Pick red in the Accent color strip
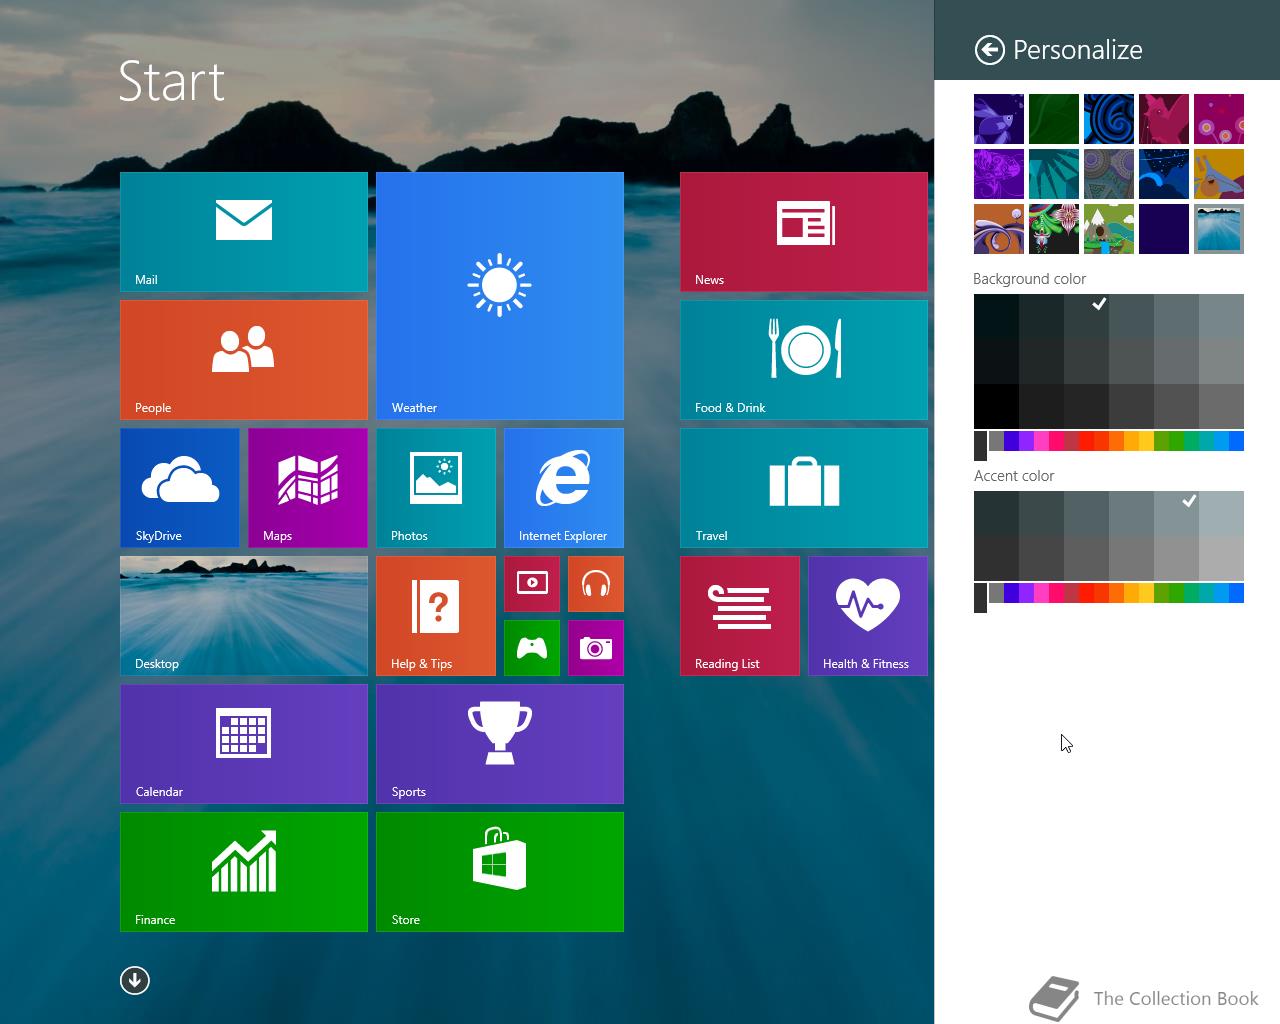This screenshot has height=1024, width=1280. click(x=1086, y=593)
